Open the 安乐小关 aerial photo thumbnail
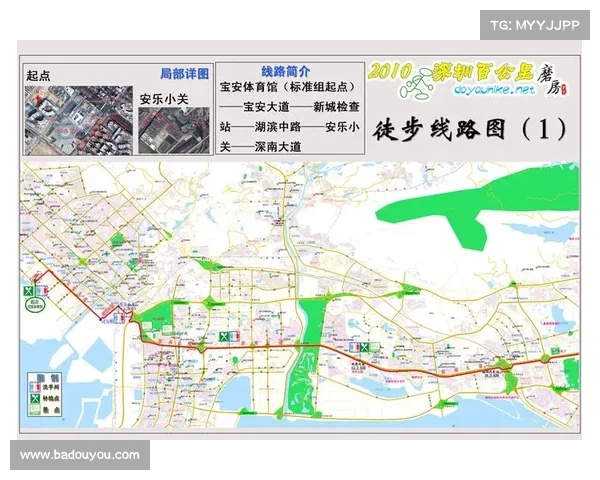The height and width of the screenshot is (480, 600). tap(174, 131)
